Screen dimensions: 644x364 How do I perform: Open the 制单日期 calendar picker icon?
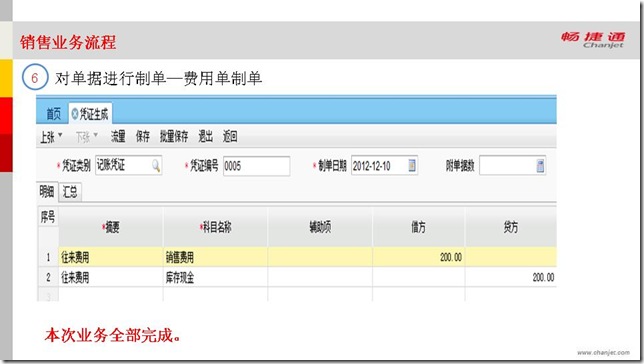tap(412, 166)
